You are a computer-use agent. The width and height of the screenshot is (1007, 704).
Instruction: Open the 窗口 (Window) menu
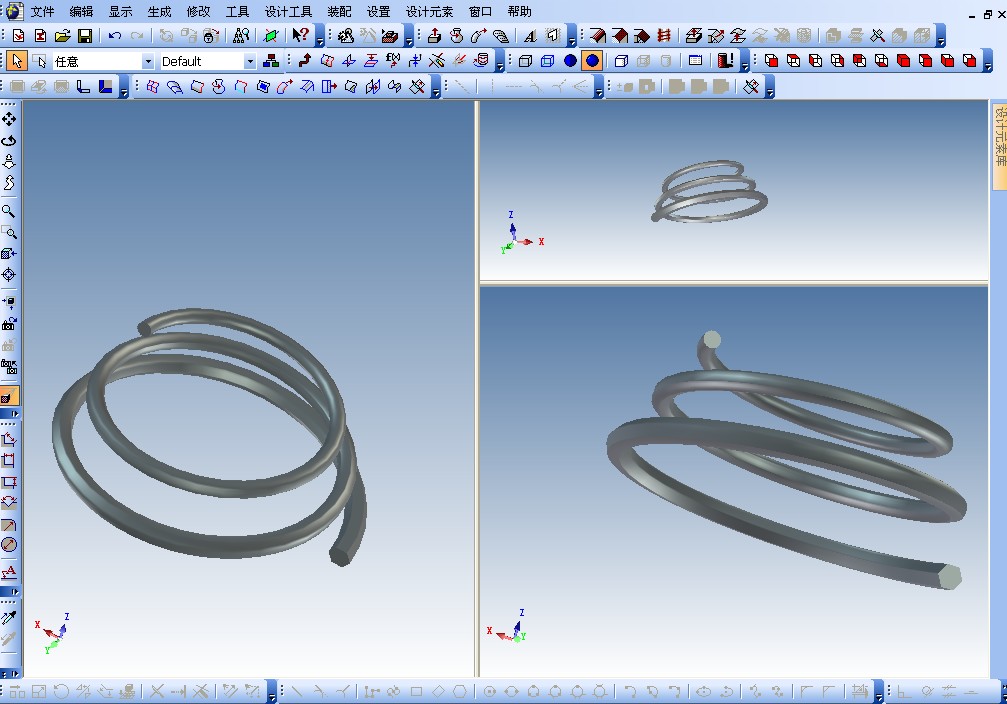480,11
